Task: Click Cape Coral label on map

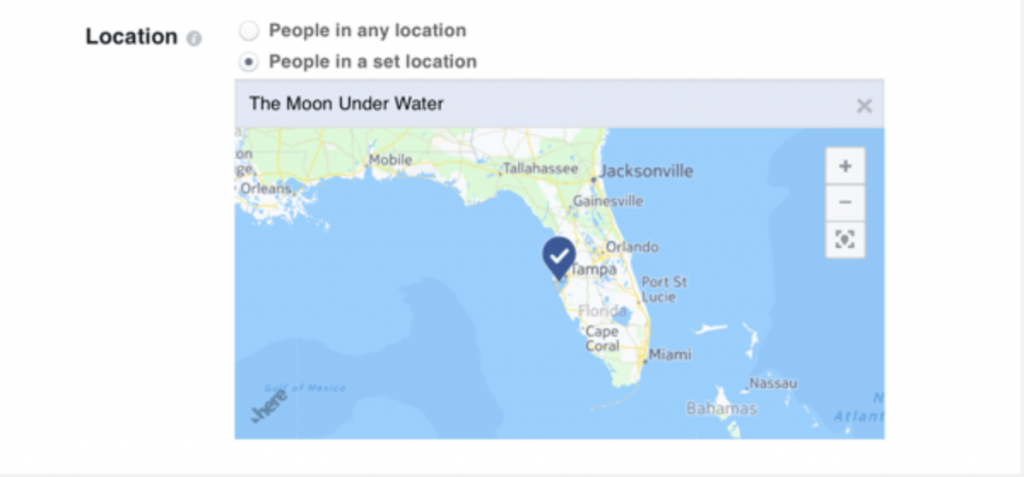Action: coord(602,338)
